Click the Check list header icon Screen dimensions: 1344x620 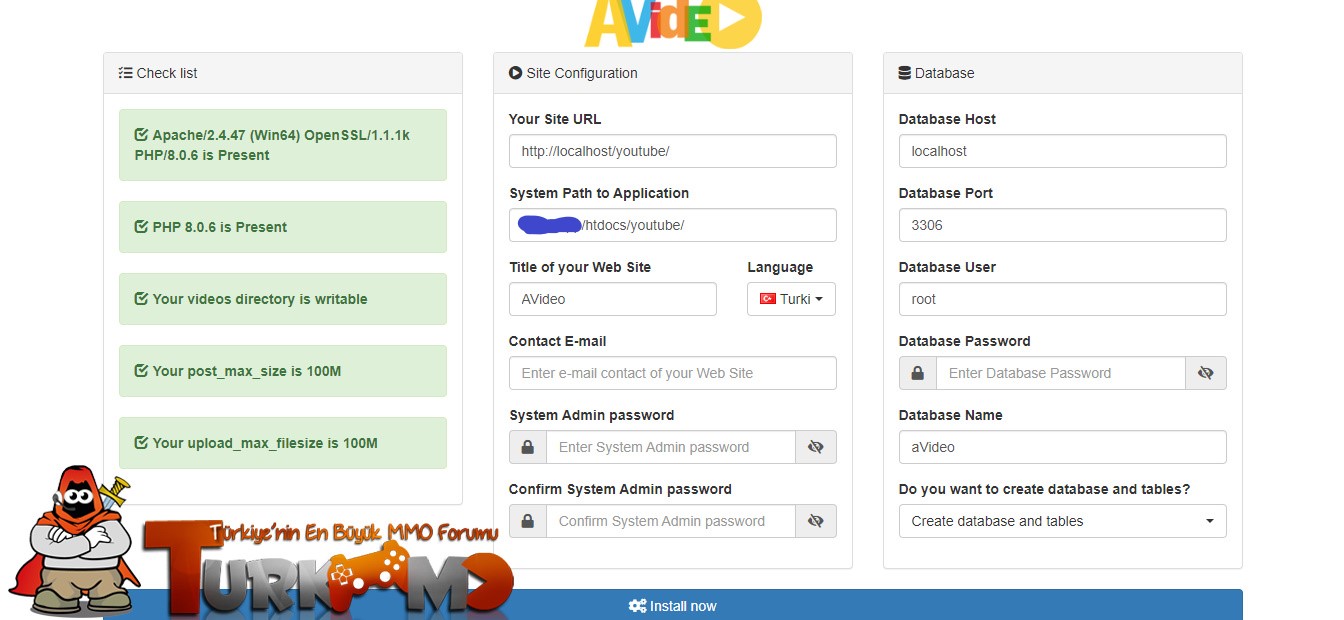125,73
